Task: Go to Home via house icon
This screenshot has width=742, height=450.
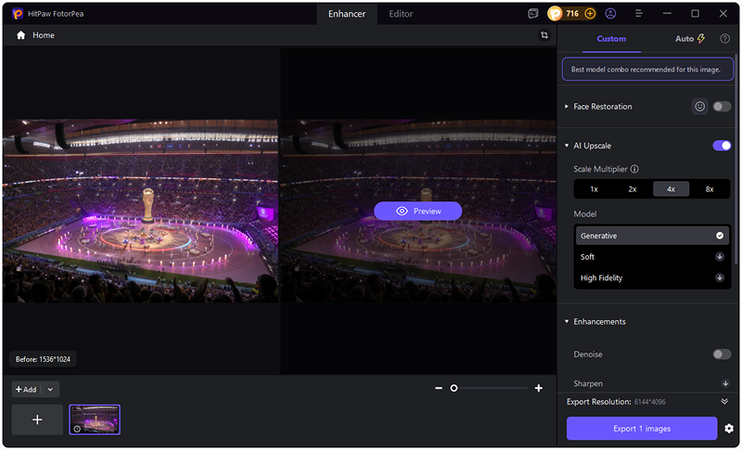Action: tap(21, 35)
